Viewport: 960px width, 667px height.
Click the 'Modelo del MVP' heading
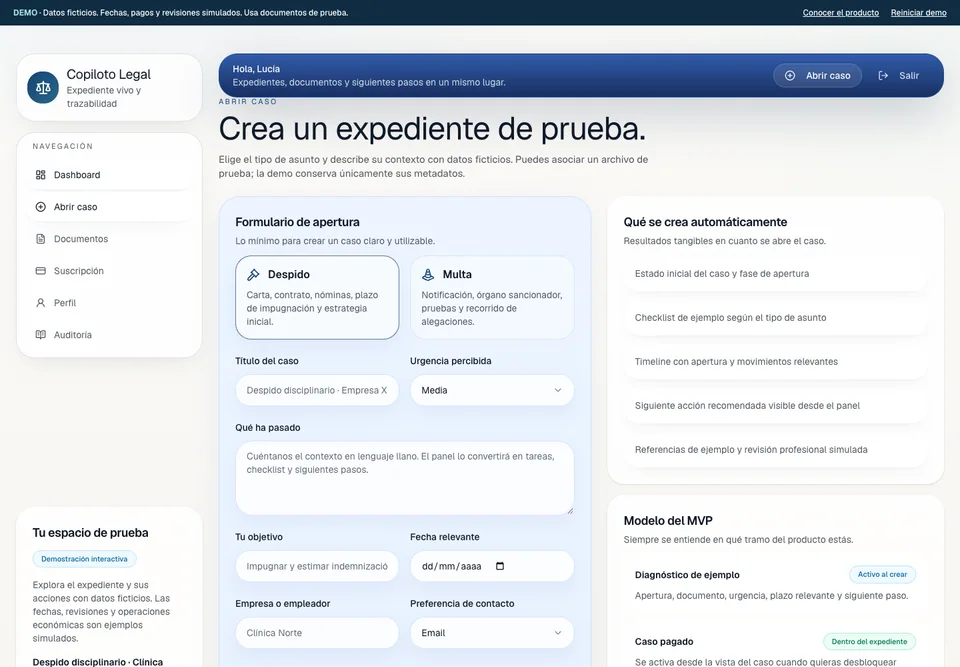click(668, 521)
